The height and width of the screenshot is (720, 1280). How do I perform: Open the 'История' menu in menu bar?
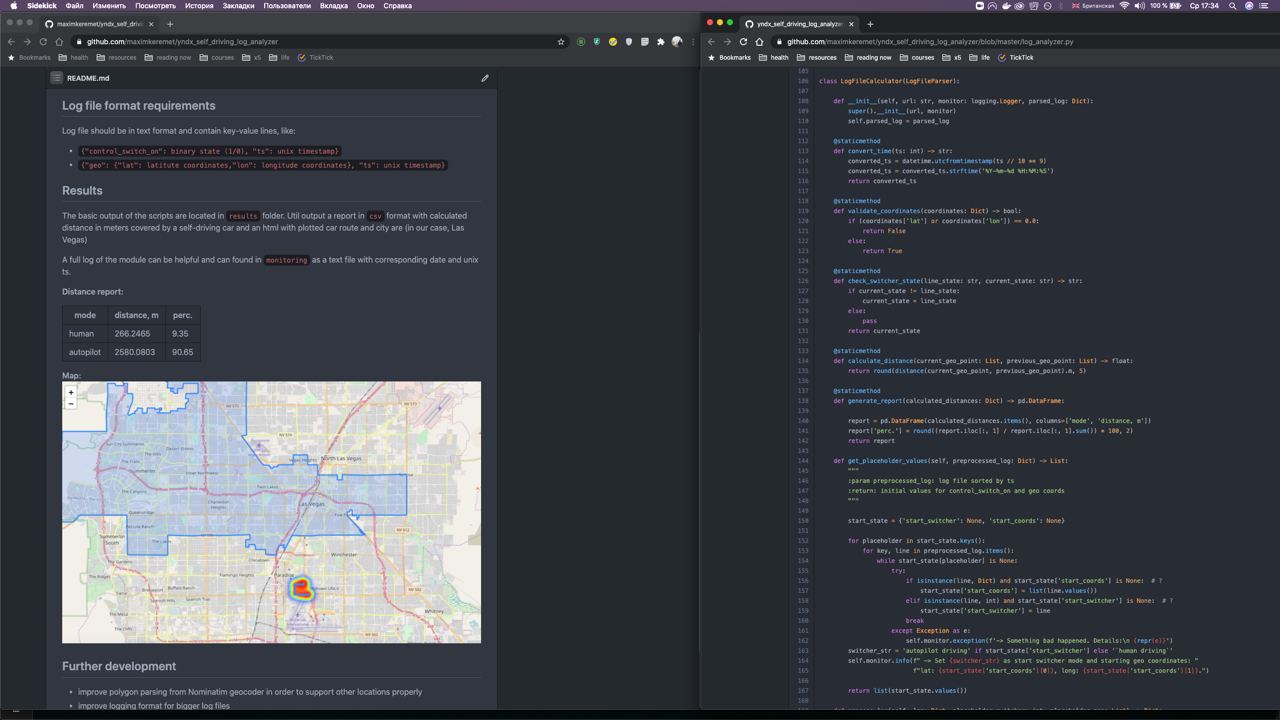pyautogui.click(x=198, y=6)
